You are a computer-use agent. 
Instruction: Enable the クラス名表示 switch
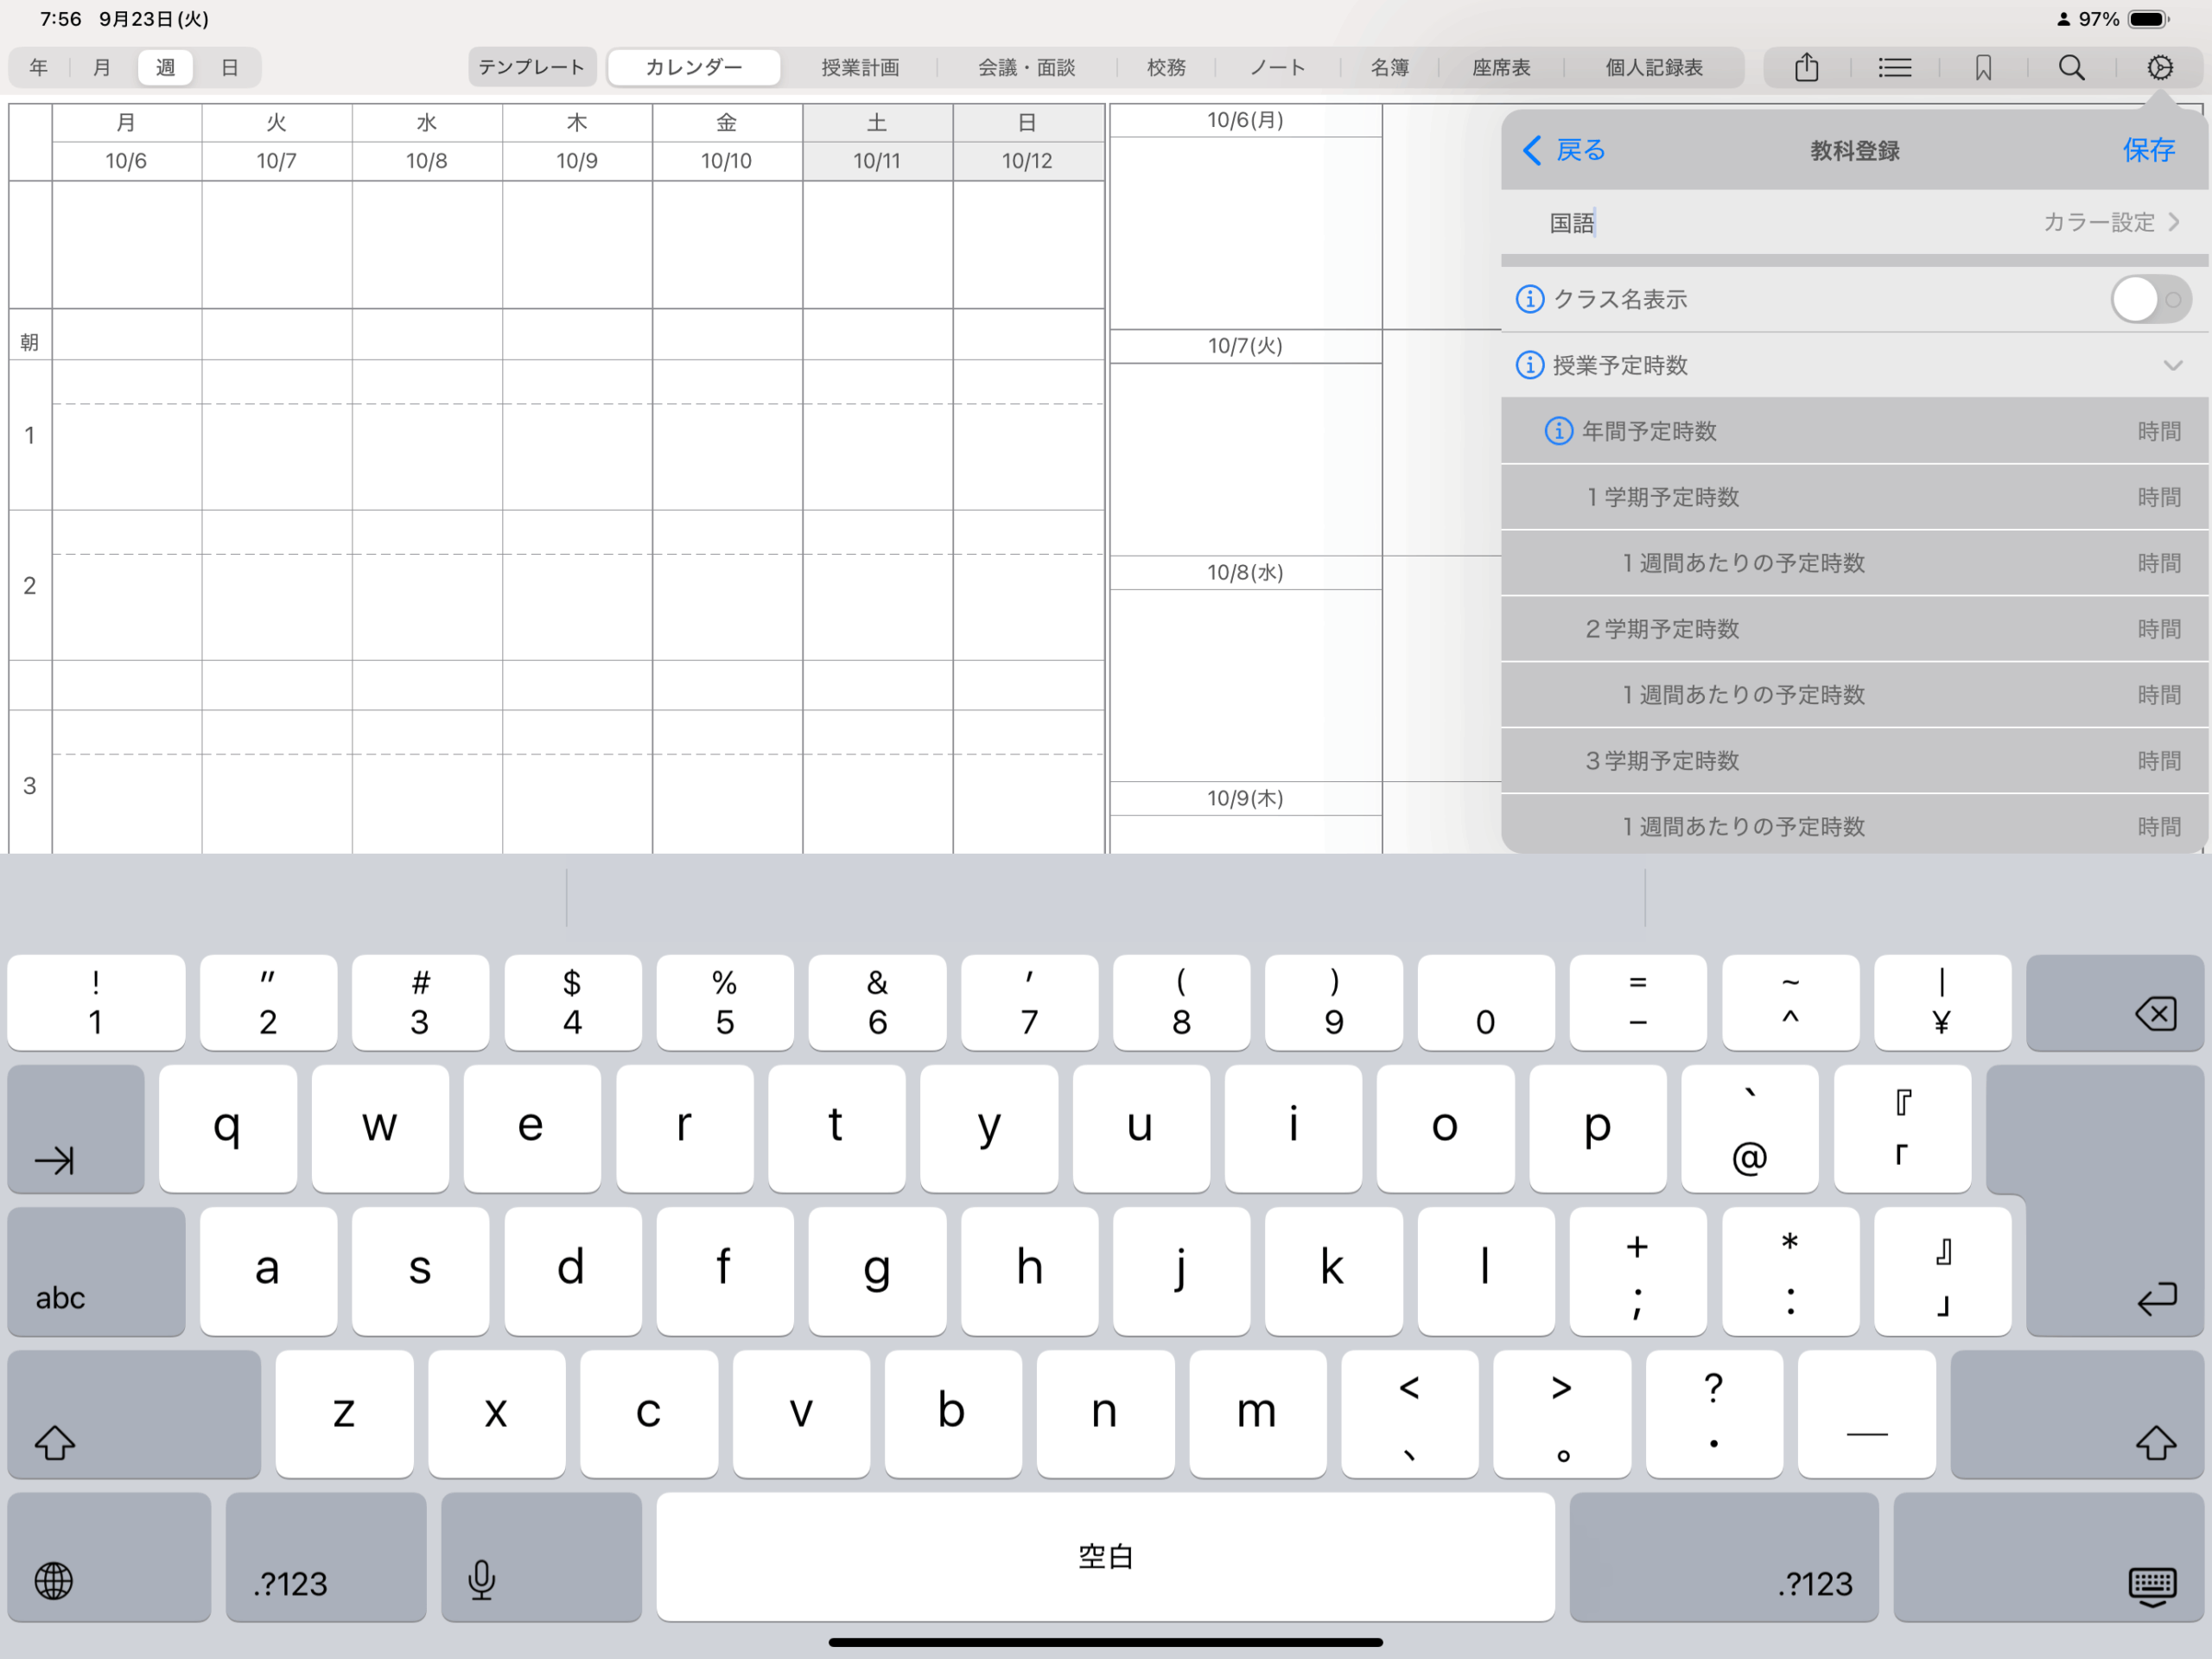2149,299
